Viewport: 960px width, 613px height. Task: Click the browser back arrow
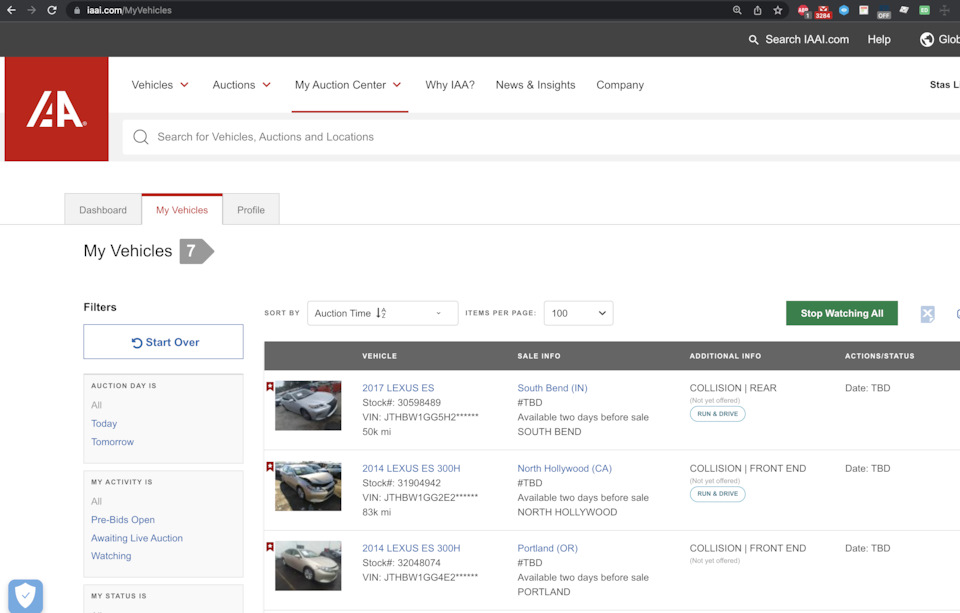(x=11, y=10)
